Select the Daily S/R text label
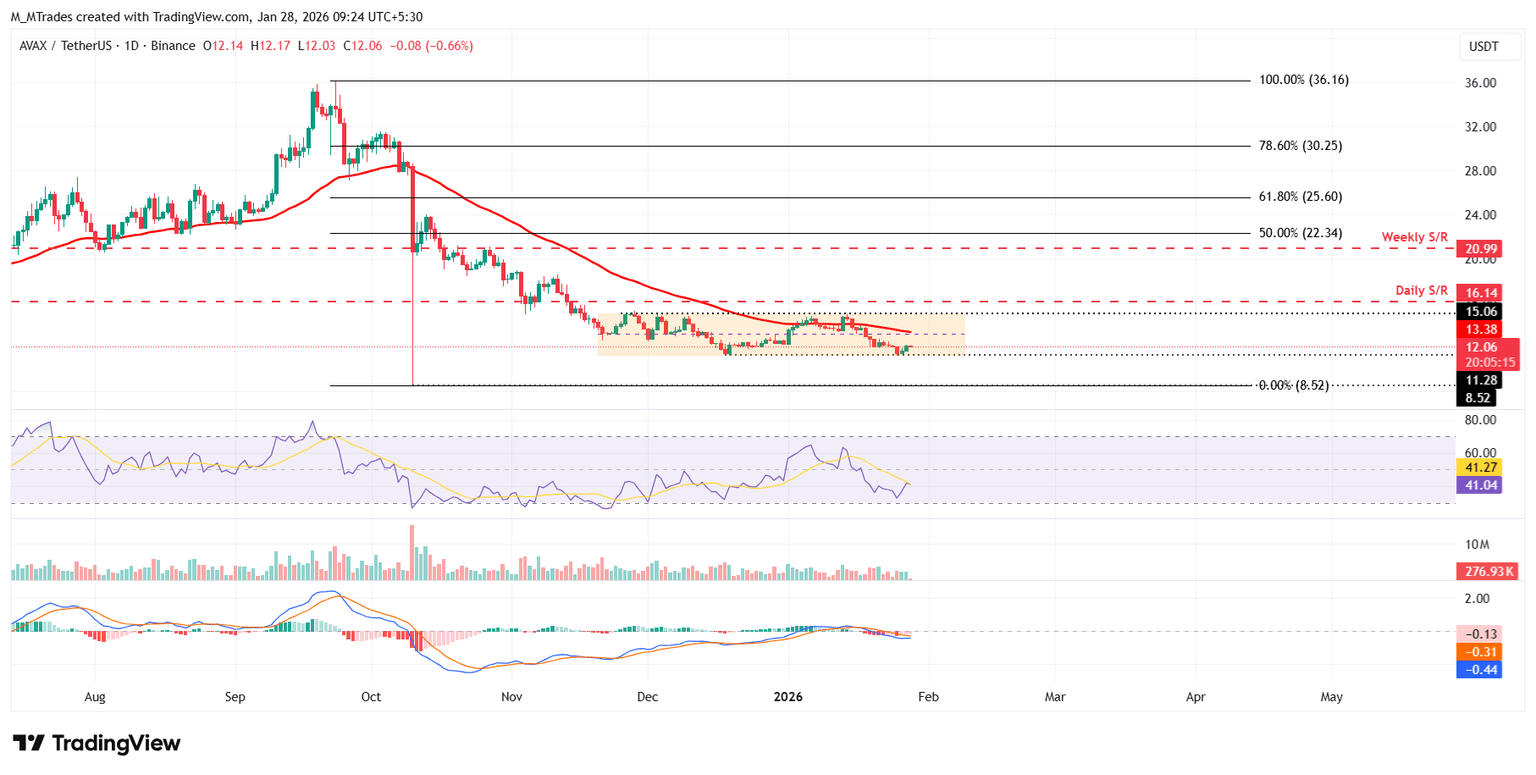 click(1422, 291)
